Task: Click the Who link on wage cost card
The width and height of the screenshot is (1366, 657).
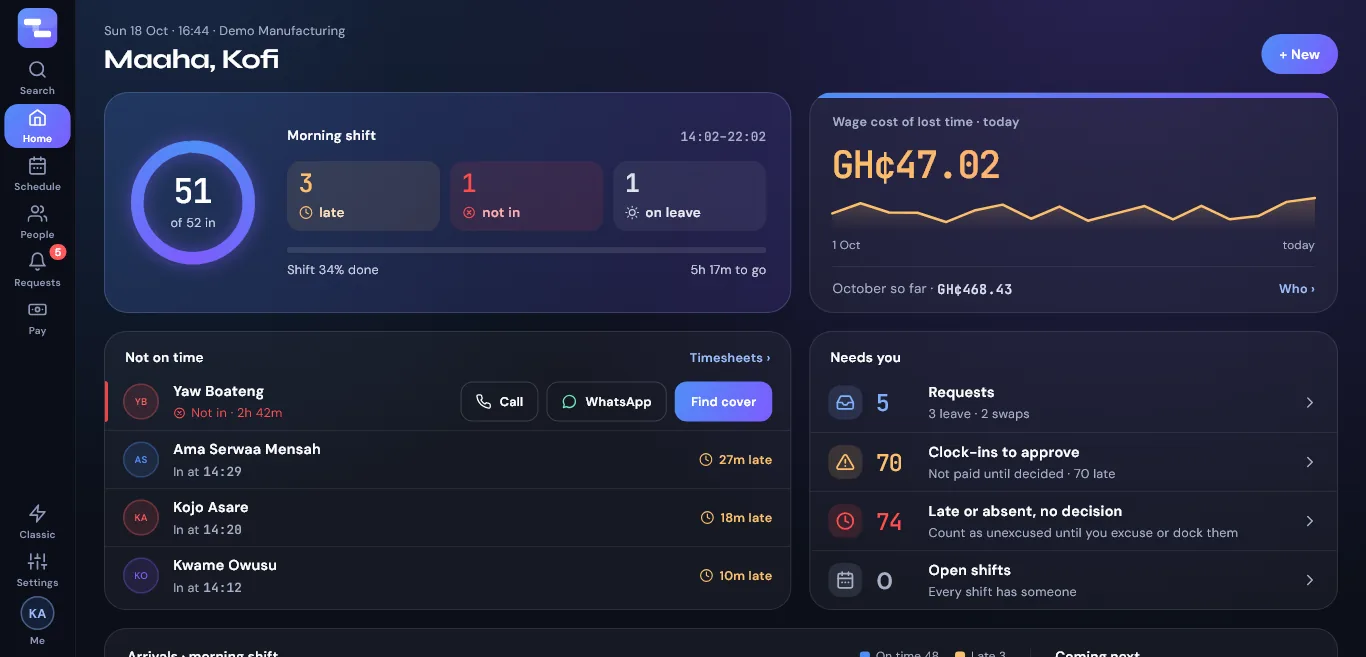Action: click(1297, 289)
